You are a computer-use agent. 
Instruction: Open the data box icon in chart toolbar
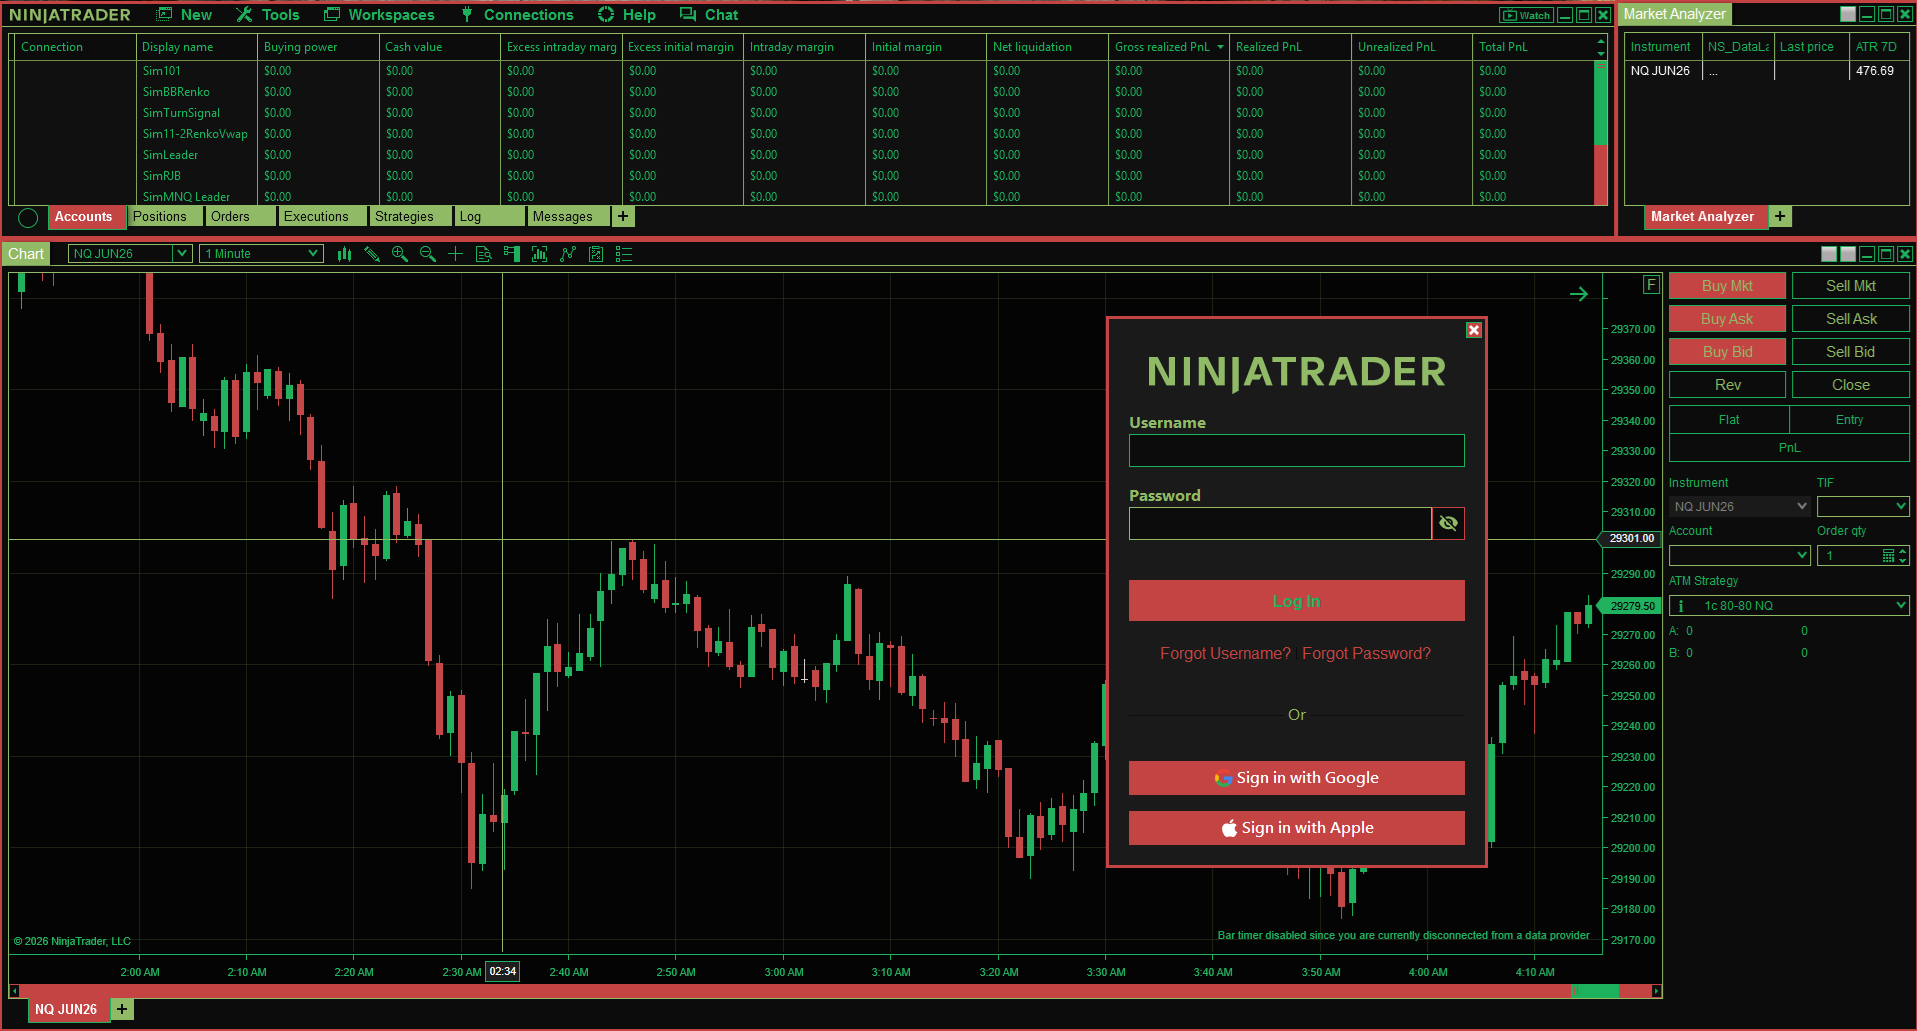click(x=484, y=254)
